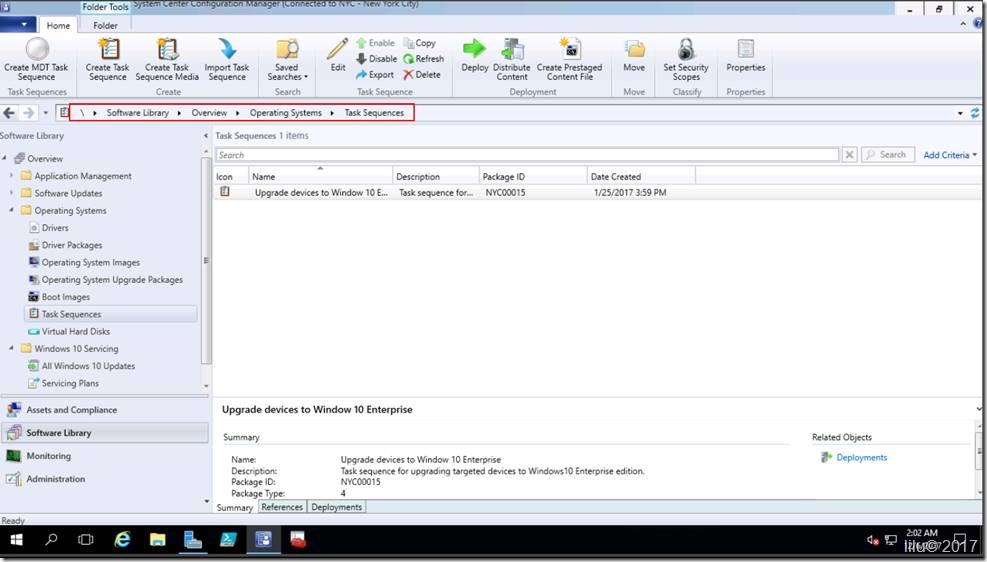
Task: Collapse the Overview tree node
Action: coord(4,158)
